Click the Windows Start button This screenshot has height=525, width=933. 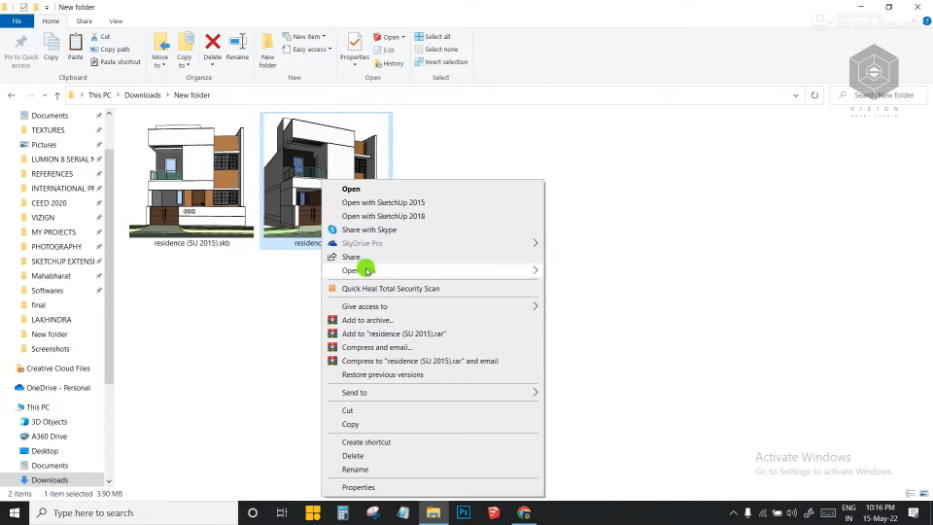[14, 512]
